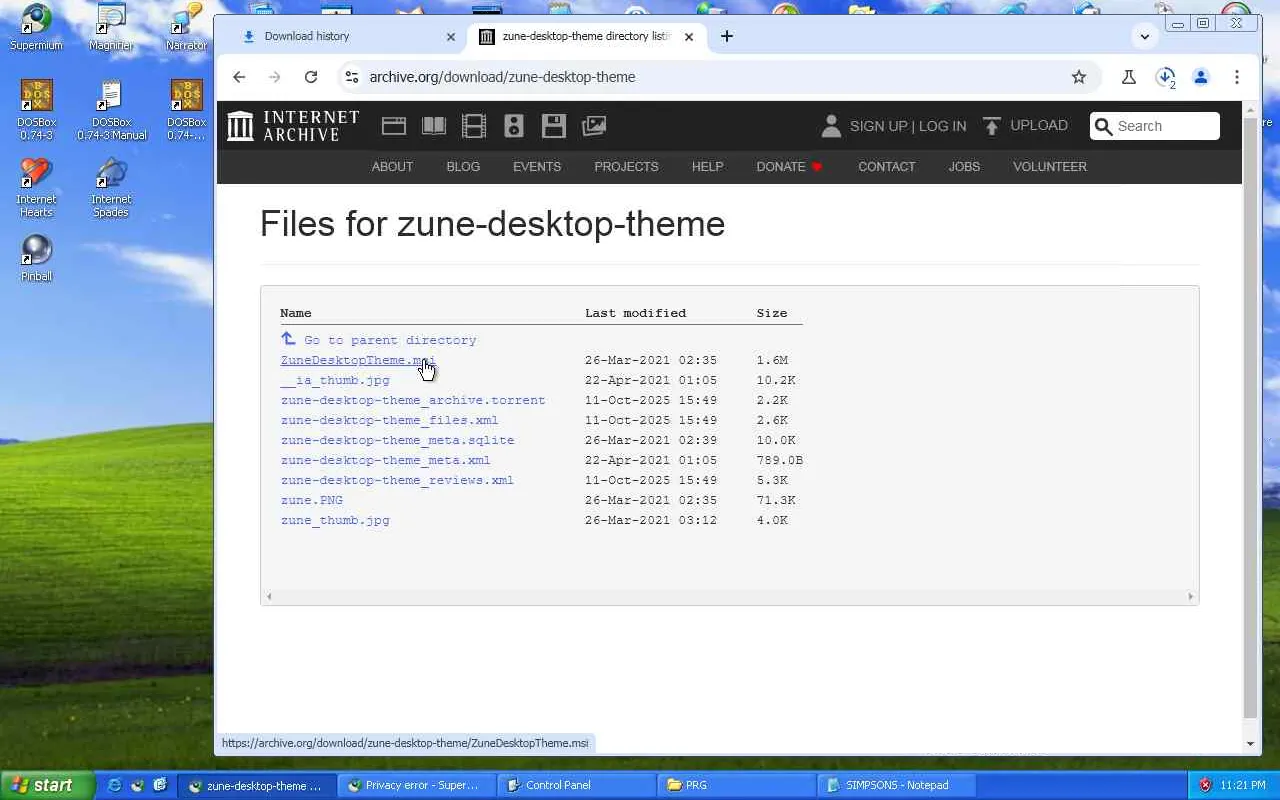This screenshot has width=1280, height=800.
Task: Open the __ia_thumb.jpg file link
Action: pyautogui.click(x=335, y=380)
